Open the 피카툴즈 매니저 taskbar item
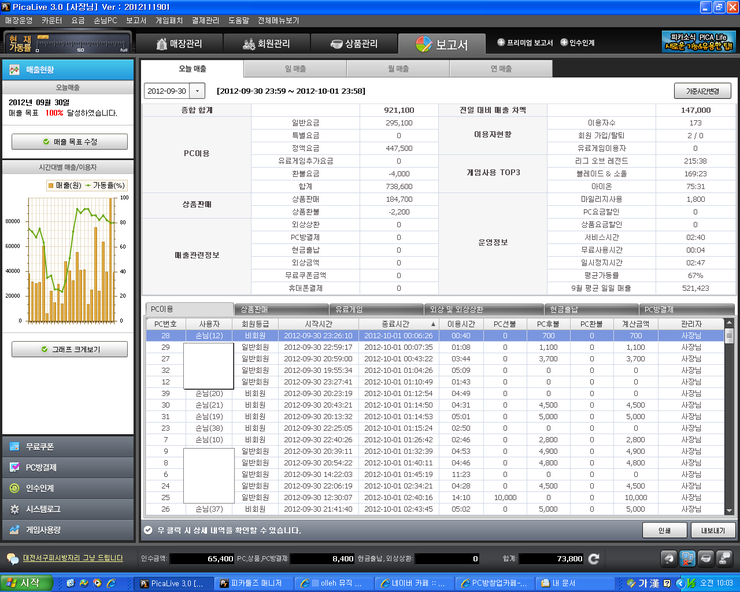Image resolution: width=740 pixels, height=592 pixels. 253,584
